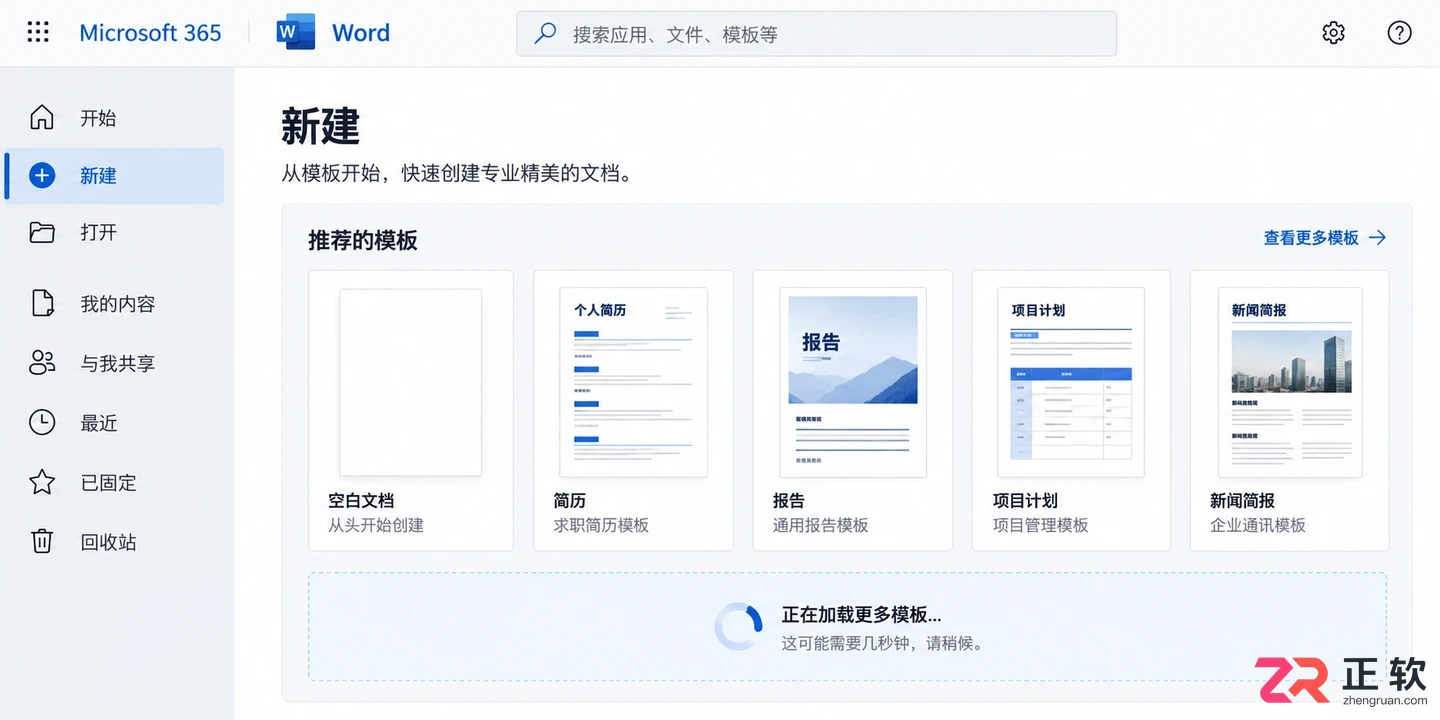Choose the 报告 mountain template thumbnail
This screenshot has height=720, width=1440.
pyautogui.click(x=853, y=382)
